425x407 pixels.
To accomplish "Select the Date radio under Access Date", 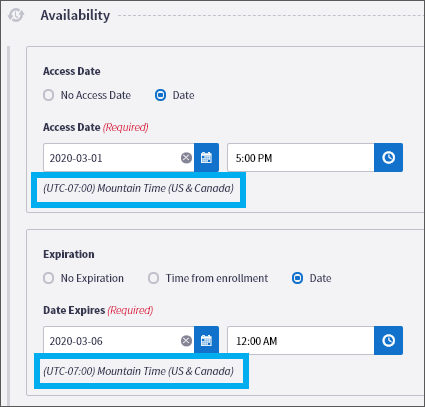I will pos(160,95).
